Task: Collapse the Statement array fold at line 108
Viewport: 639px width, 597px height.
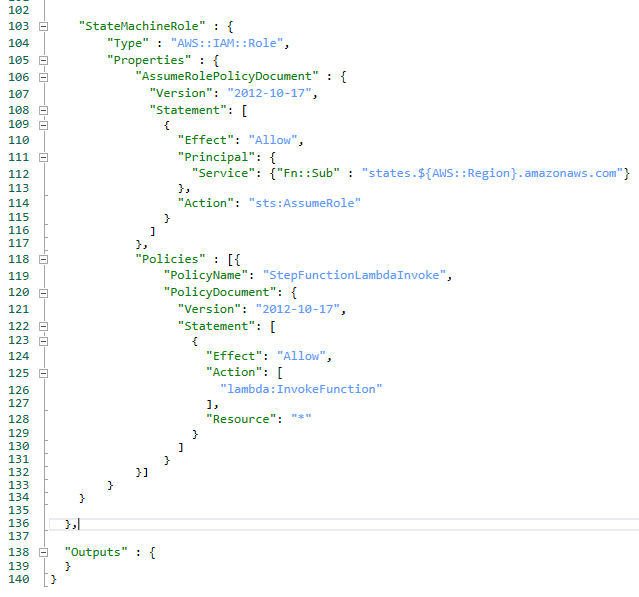Action: pyautogui.click(x=44, y=110)
